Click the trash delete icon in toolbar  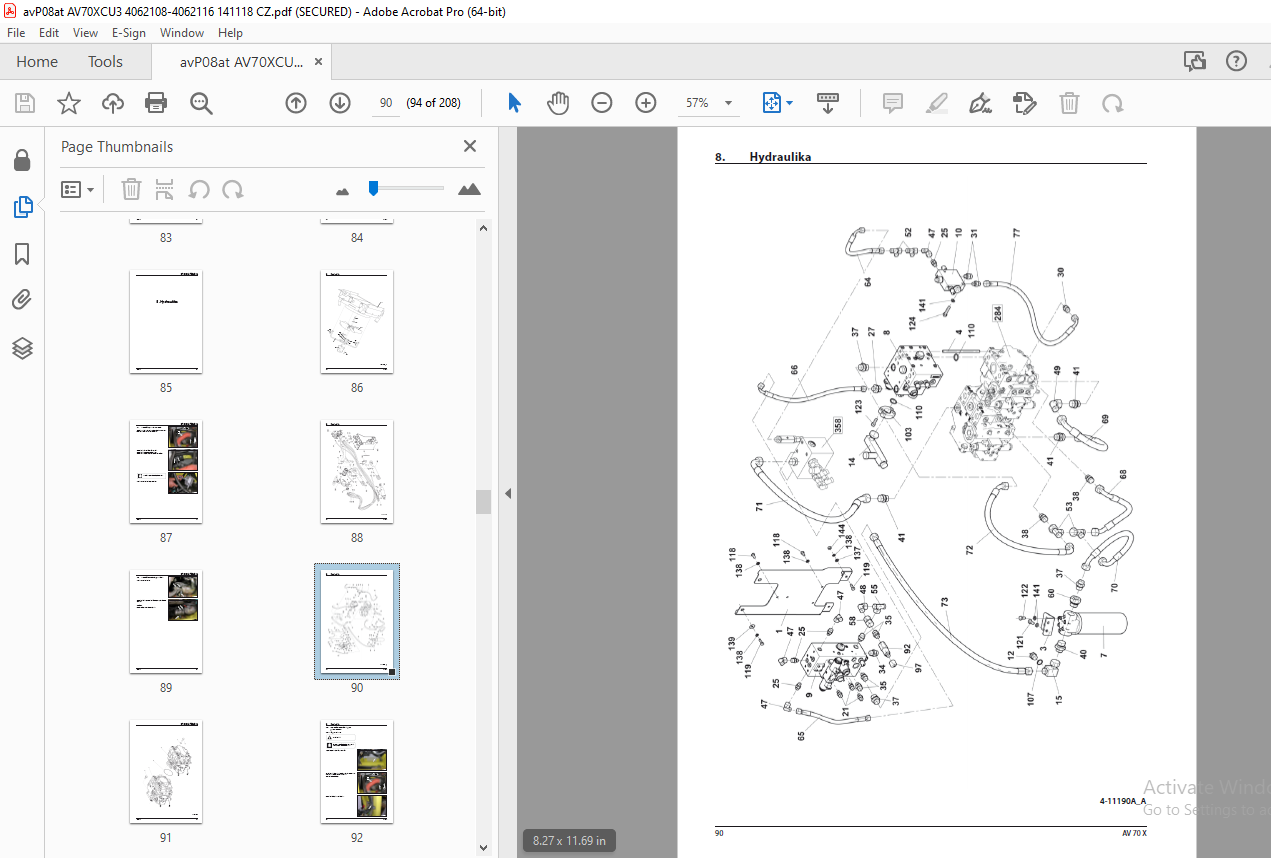click(1069, 103)
